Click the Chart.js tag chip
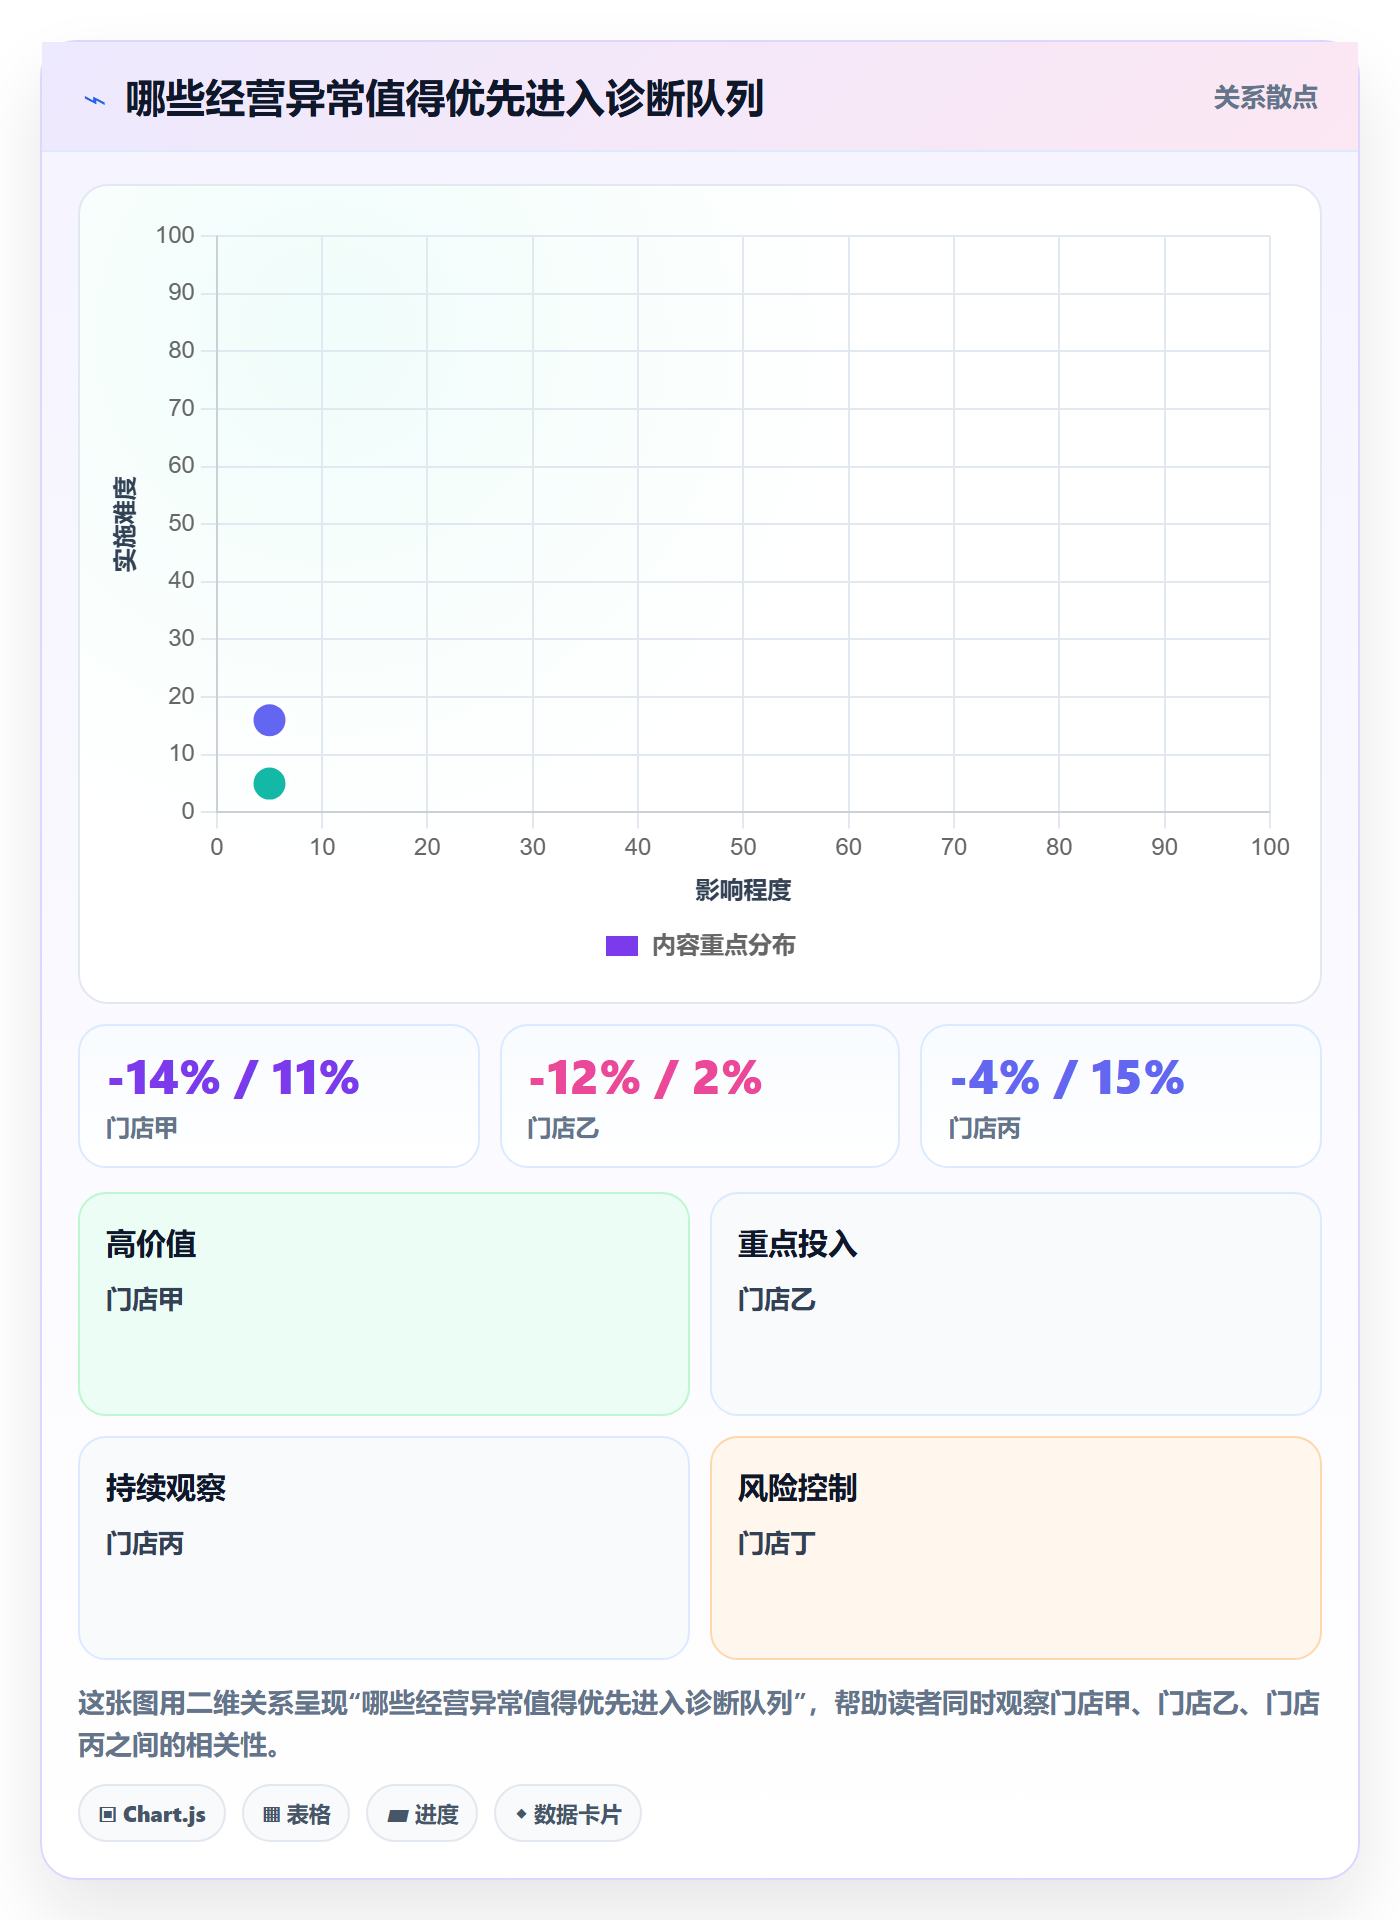Viewport: 1400px width, 1920px height. [152, 1813]
